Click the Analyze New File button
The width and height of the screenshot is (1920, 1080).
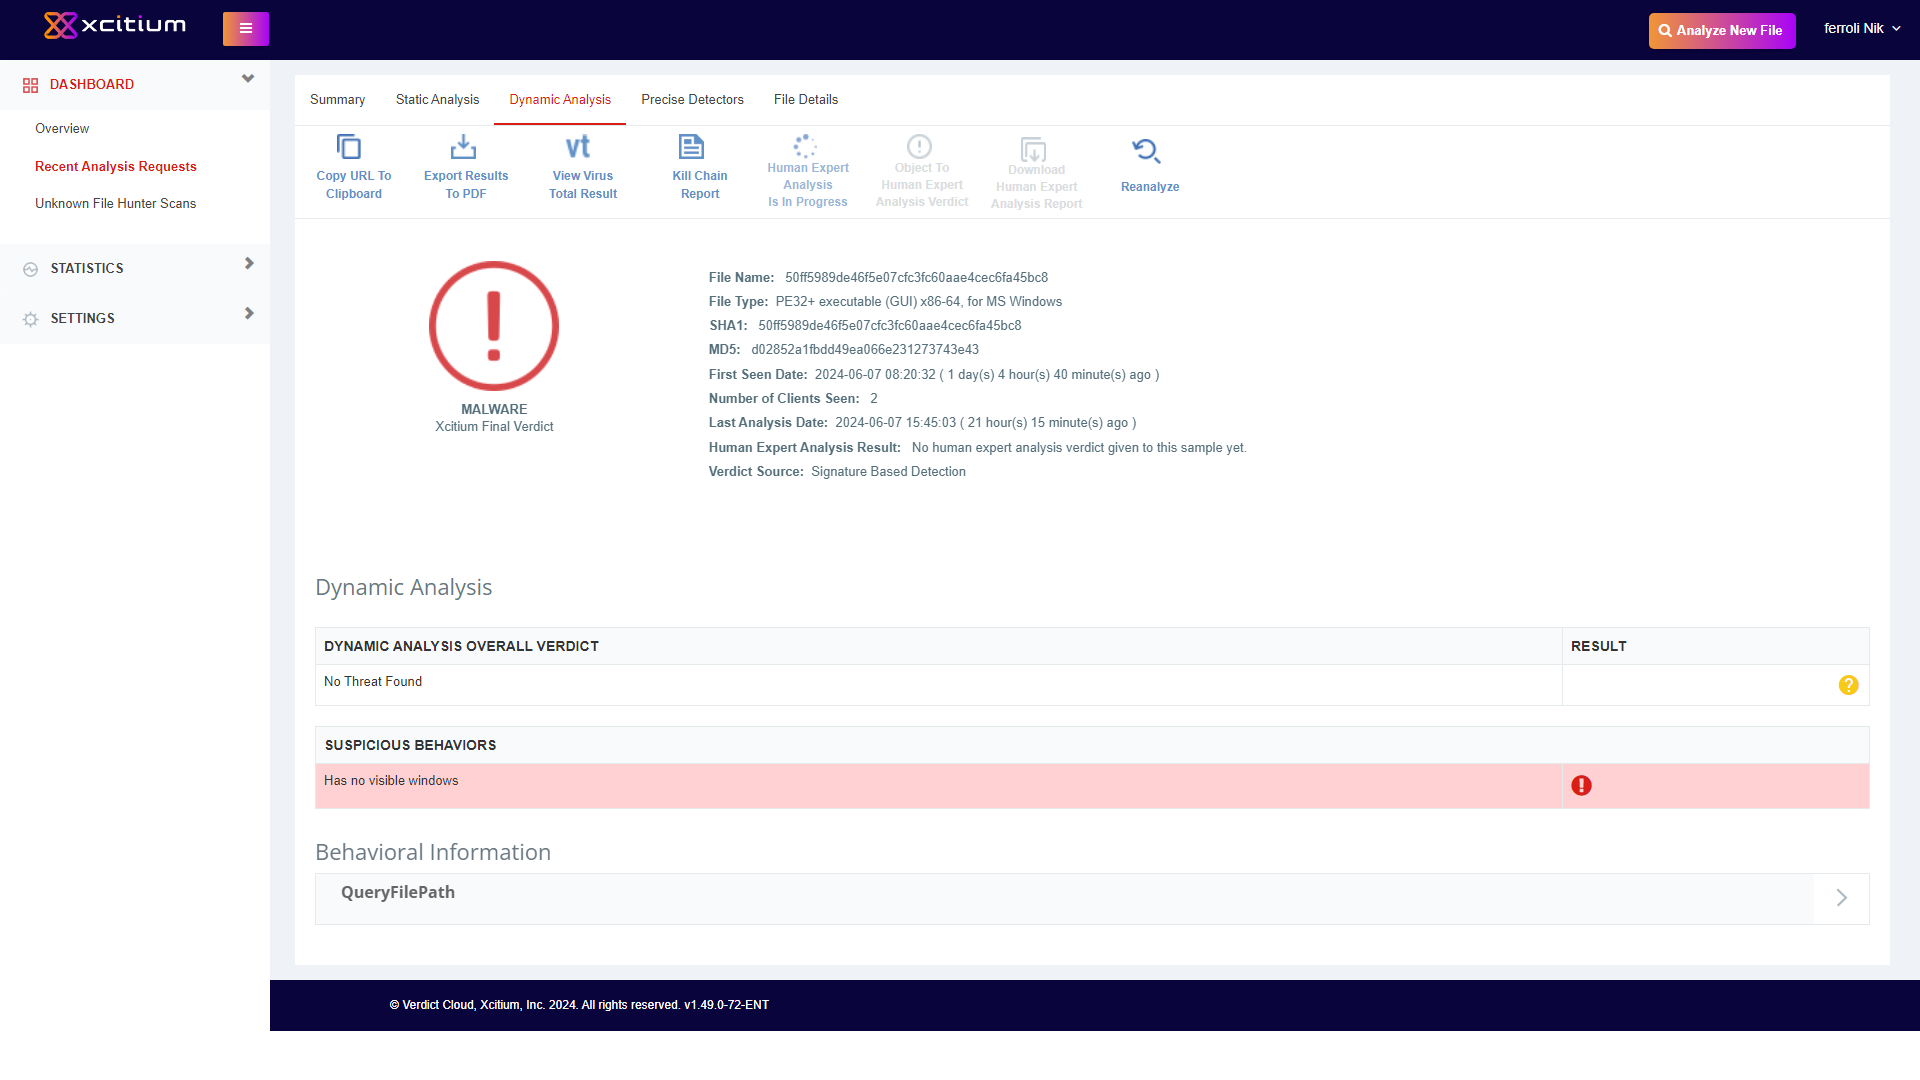point(1721,31)
